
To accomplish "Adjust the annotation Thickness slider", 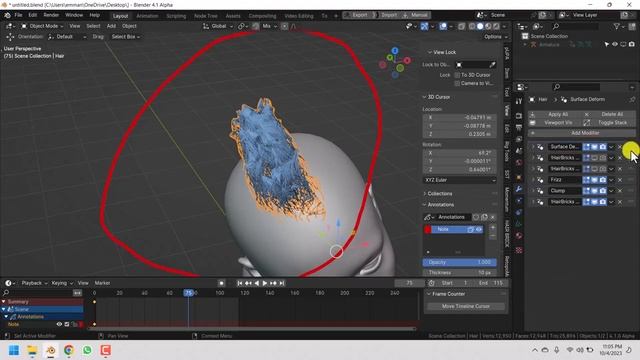I will [x=460, y=272].
